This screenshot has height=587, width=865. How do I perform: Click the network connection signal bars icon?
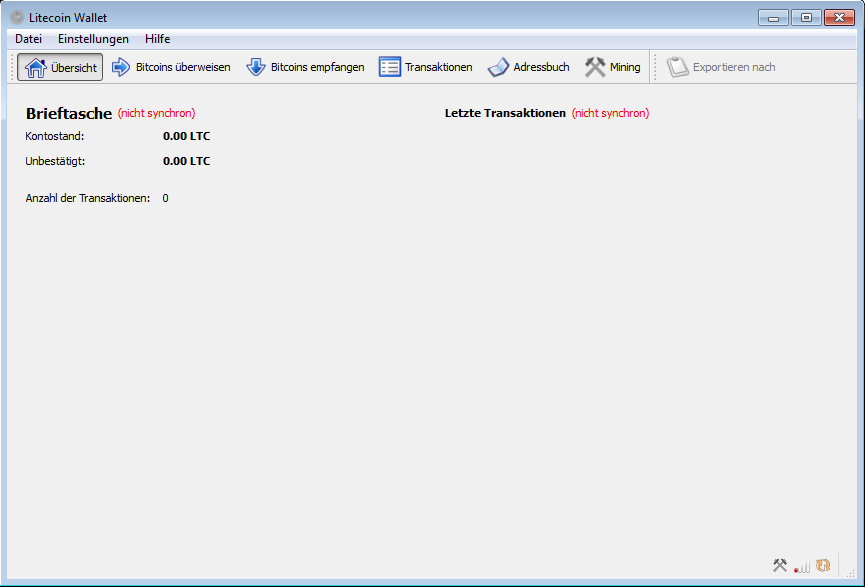pos(802,565)
